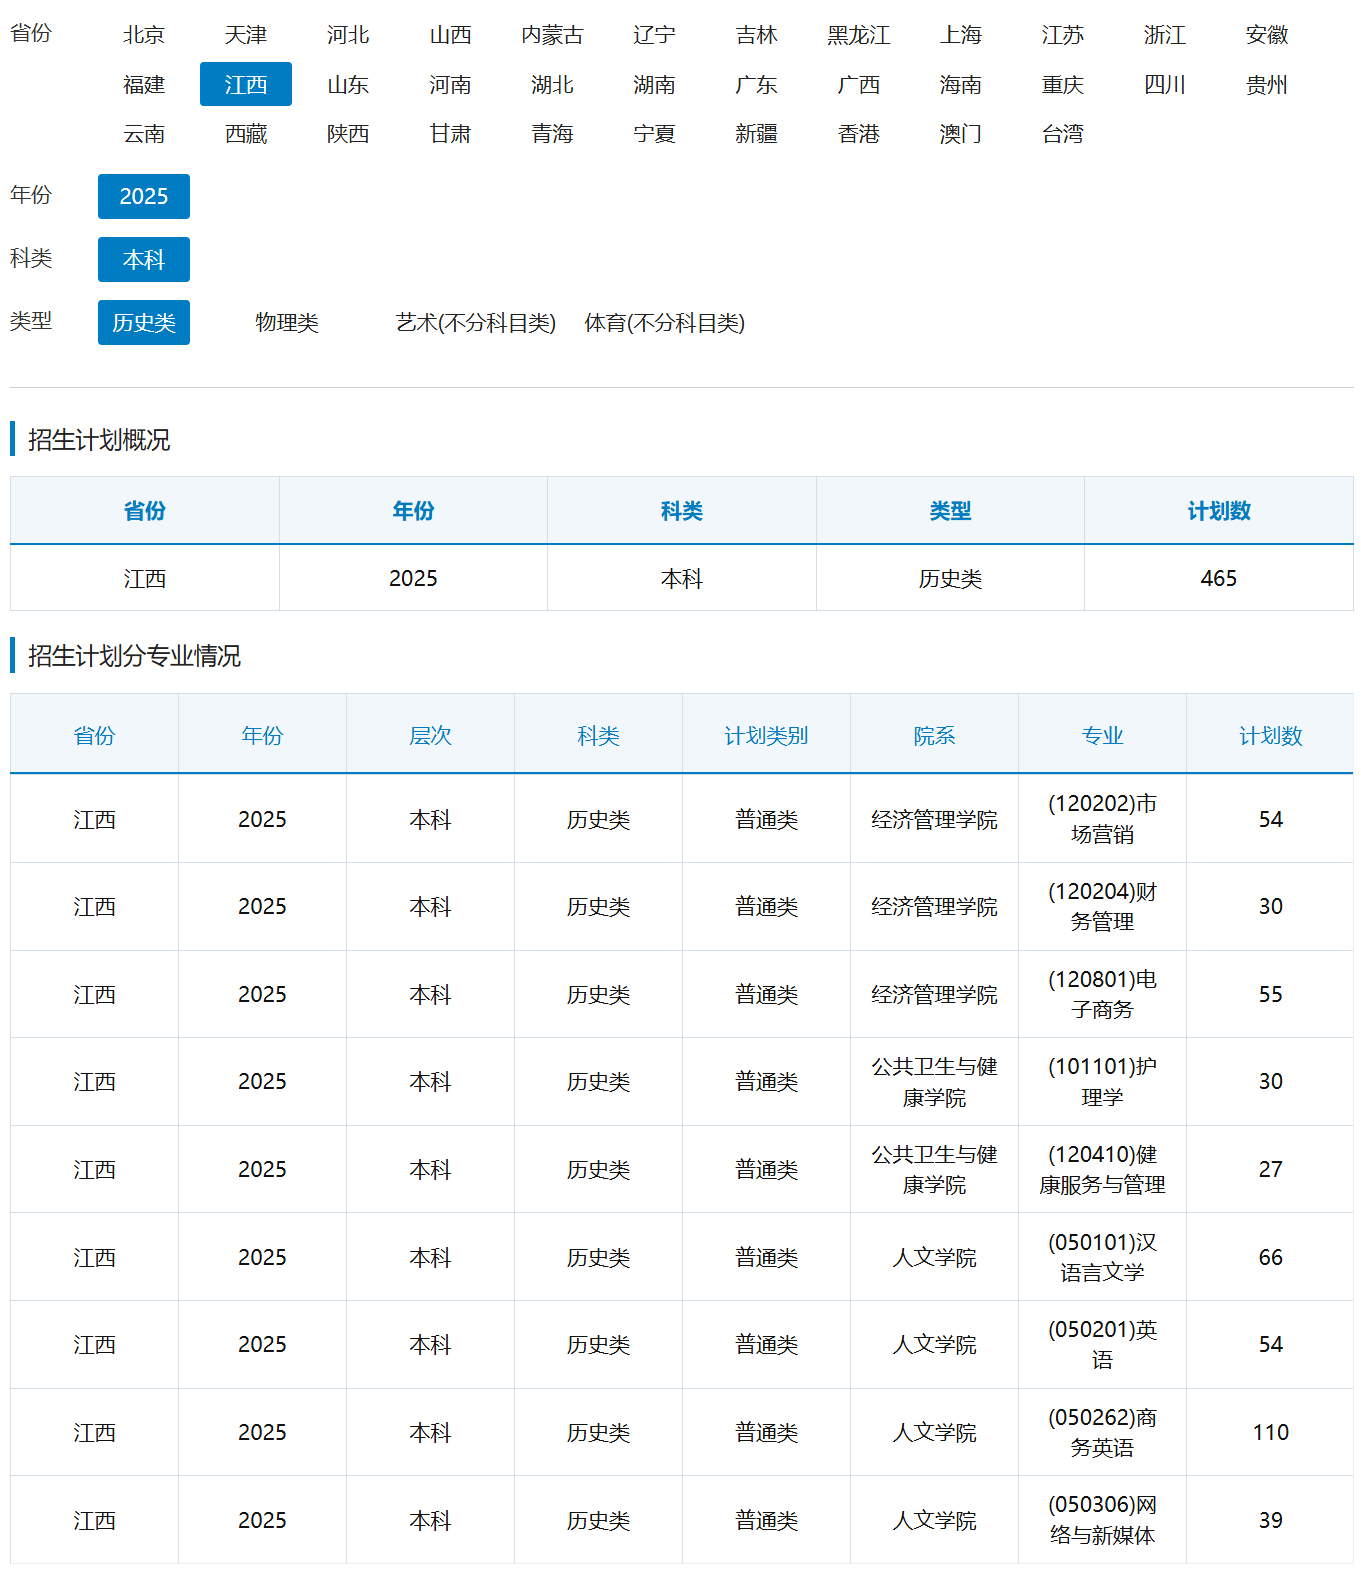The width and height of the screenshot is (1361, 1580).
Task: Select 上海 in province filter
Action: (x=961, y=35)
